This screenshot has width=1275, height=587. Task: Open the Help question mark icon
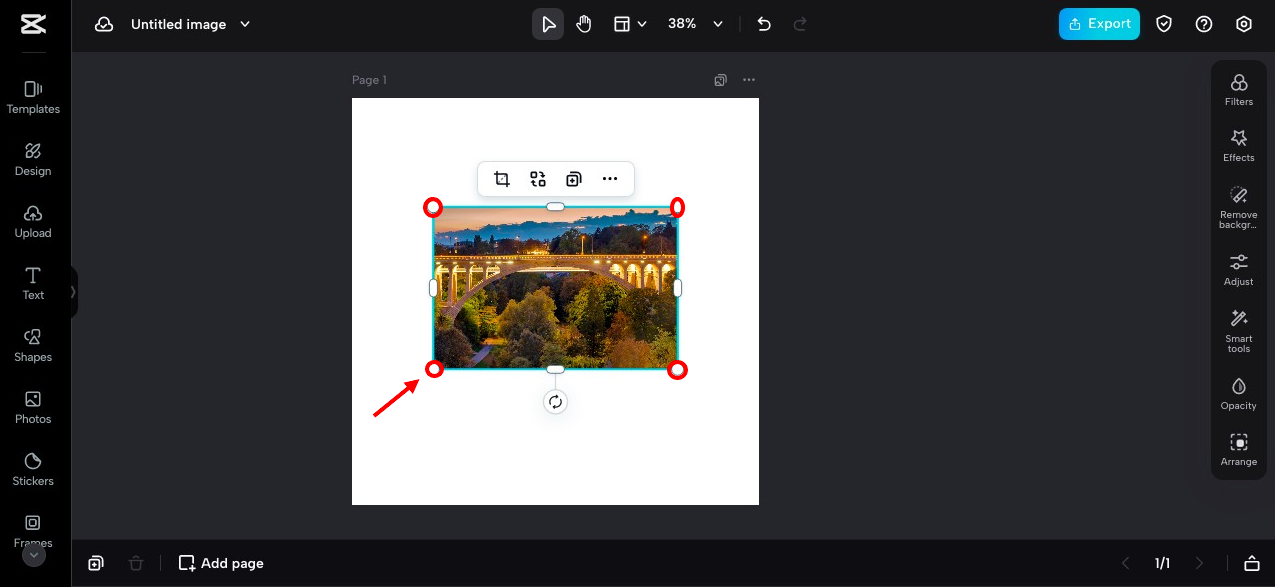(1204, 24)
